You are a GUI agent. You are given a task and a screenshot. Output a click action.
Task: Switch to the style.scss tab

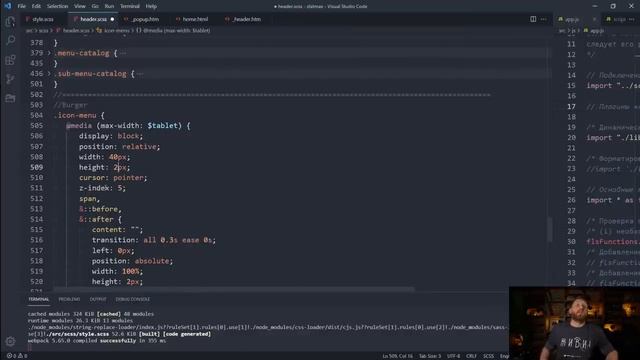pyautogui.click(x=42, y=19)
